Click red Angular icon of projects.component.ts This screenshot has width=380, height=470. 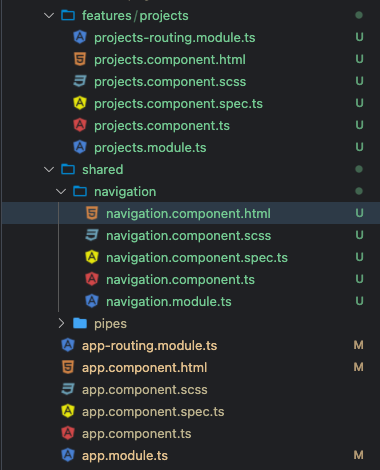coord(80,125)
